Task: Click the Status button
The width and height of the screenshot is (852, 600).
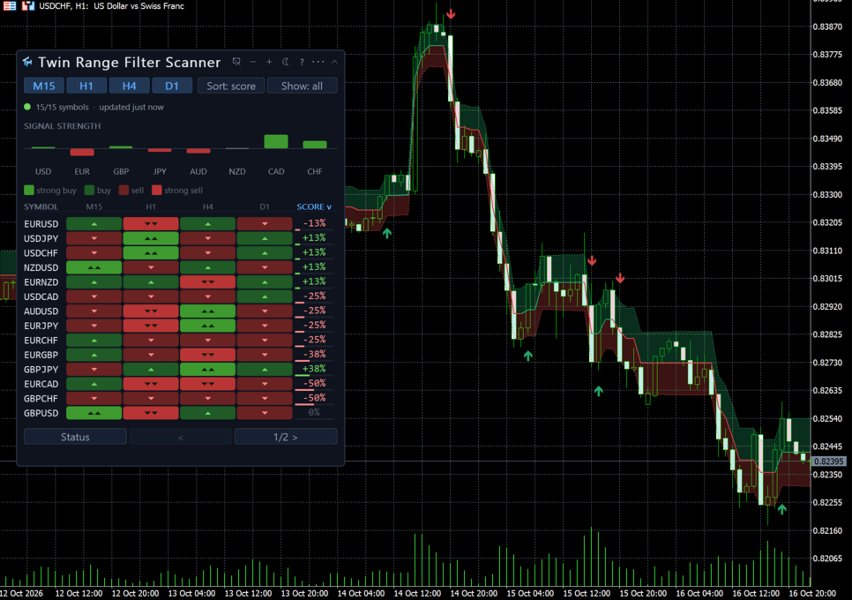Action: 75,437
